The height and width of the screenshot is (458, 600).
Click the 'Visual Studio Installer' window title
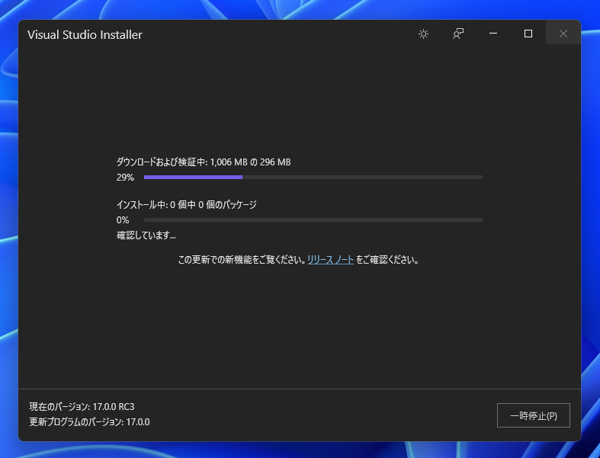85,35
